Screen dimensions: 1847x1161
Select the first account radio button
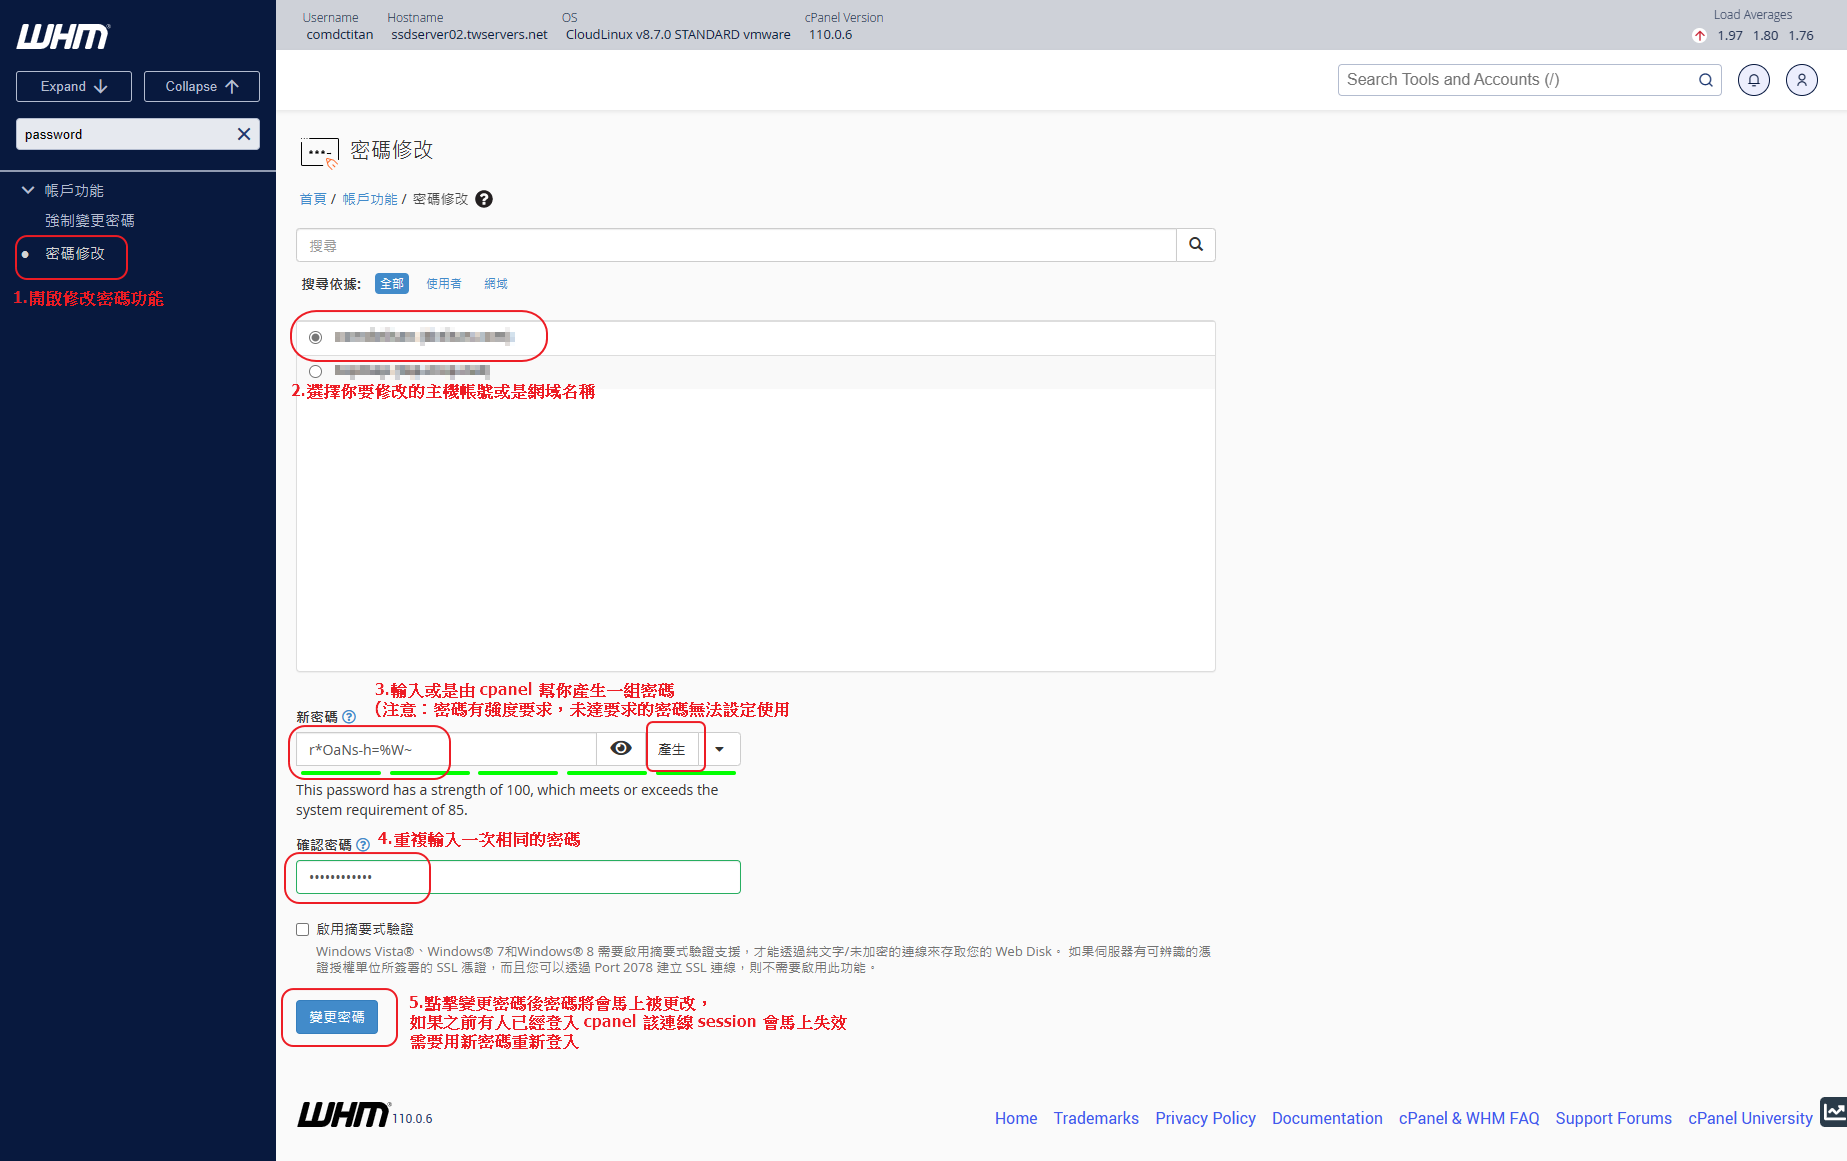tap(316, 338)
